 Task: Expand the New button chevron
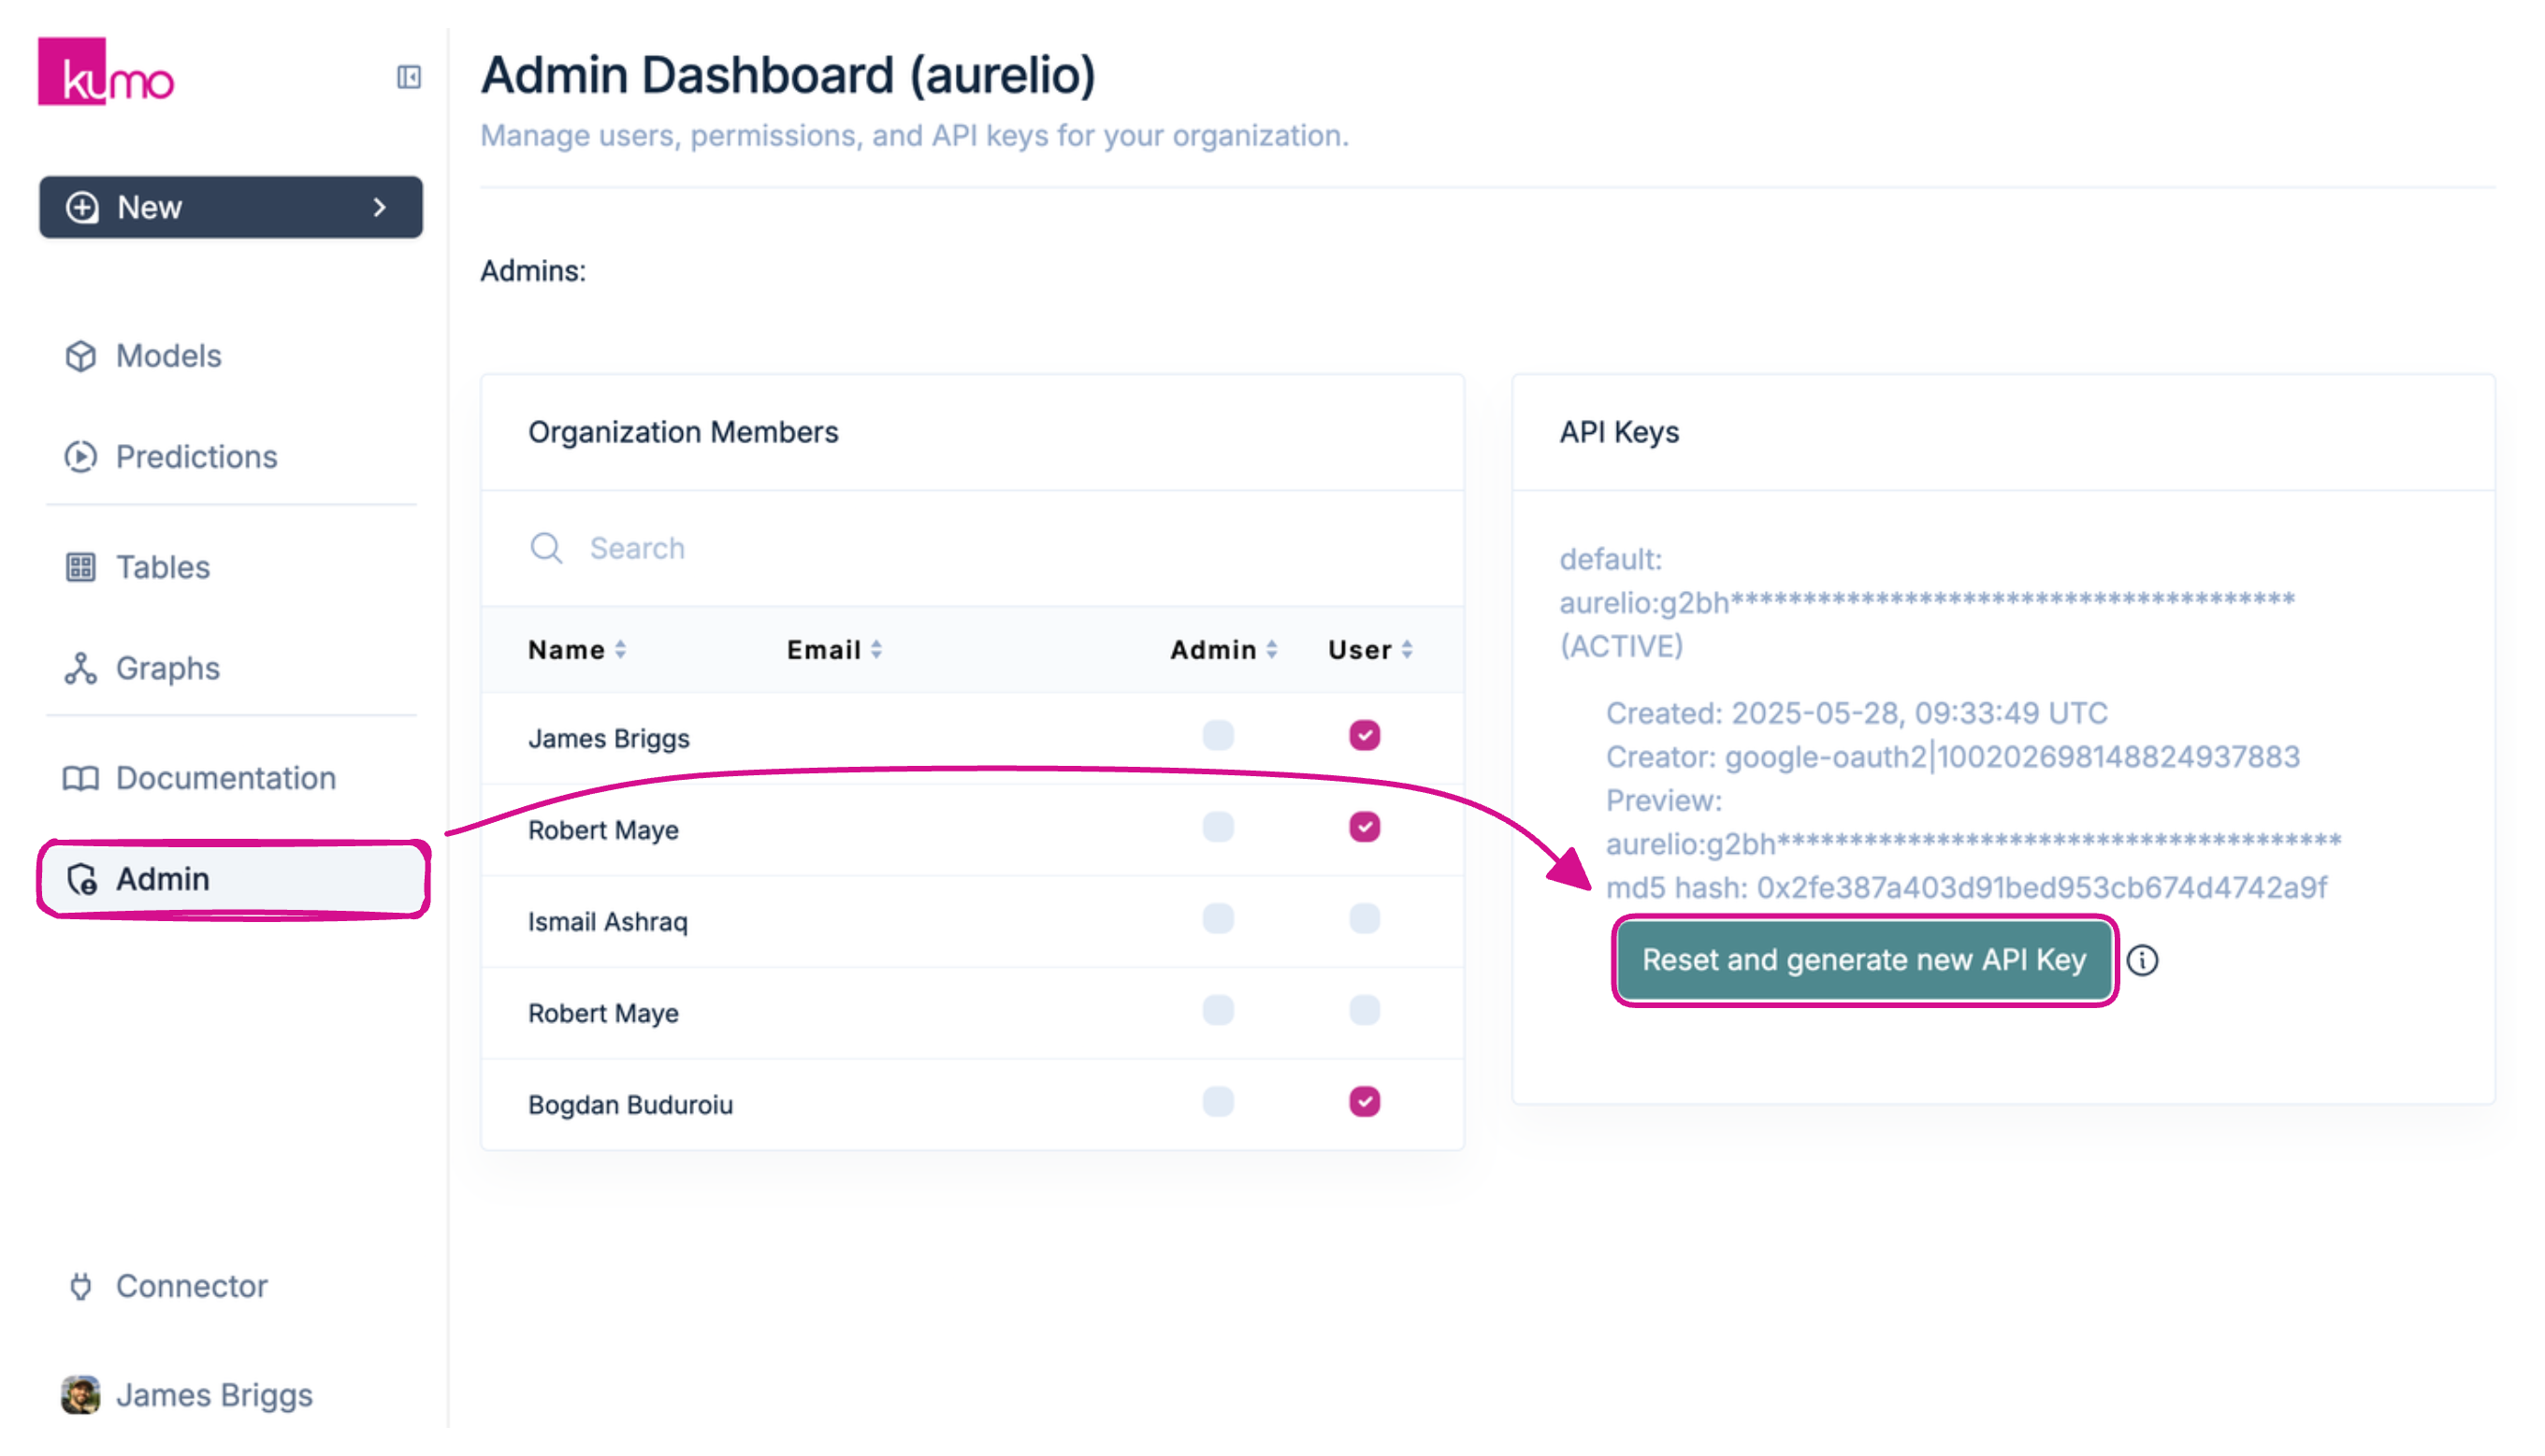[380, 207]
